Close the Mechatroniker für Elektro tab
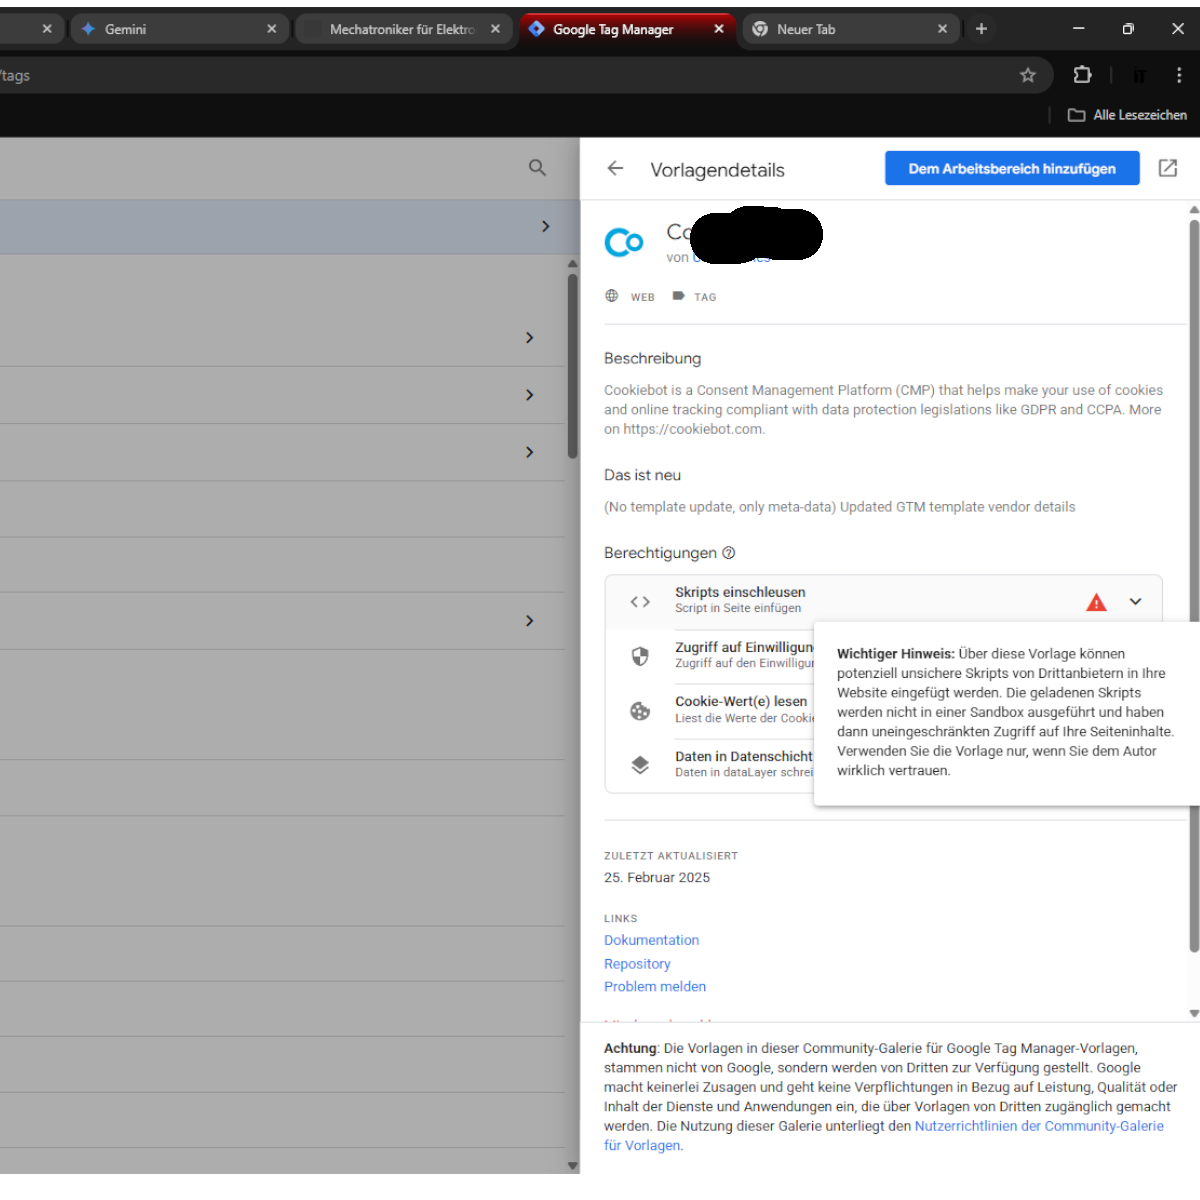 pos(495,29)
